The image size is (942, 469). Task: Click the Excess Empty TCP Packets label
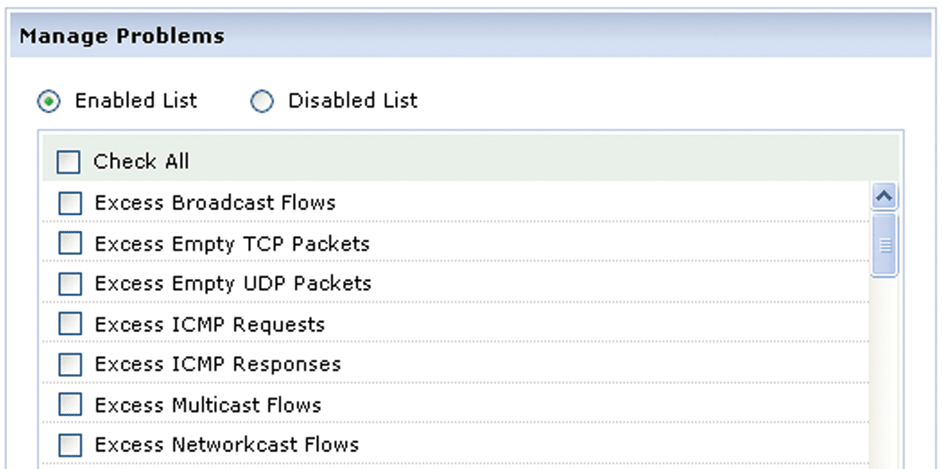[232, 244]
